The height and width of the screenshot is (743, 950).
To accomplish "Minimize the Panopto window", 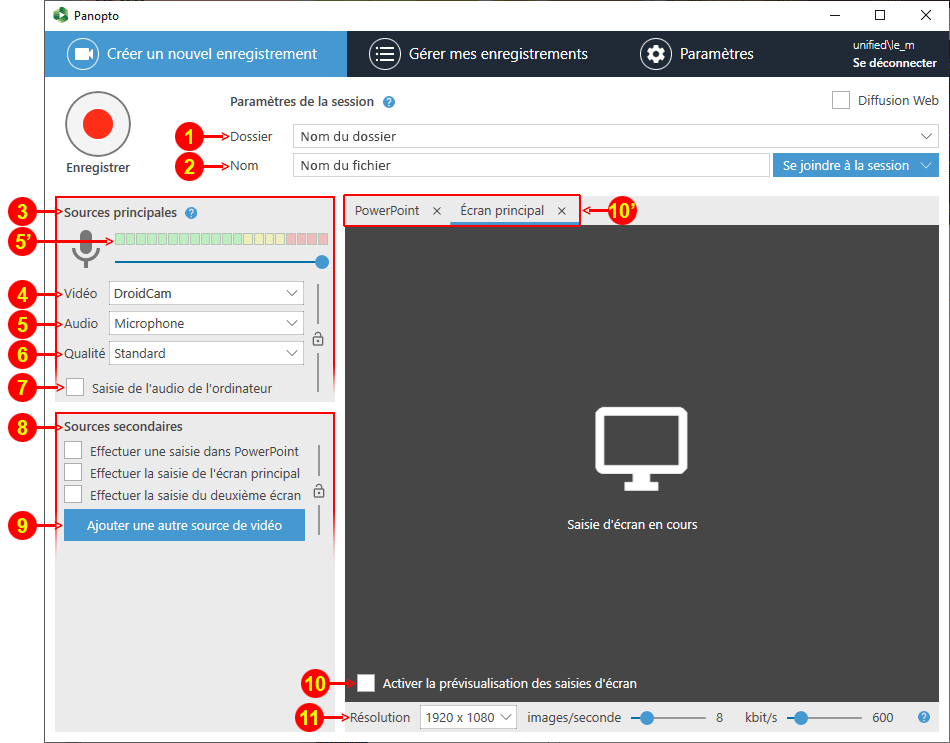I will pos(835,15).
